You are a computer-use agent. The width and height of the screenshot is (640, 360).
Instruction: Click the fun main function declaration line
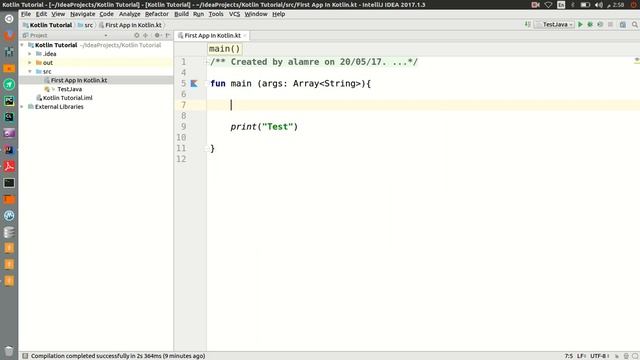coord(290,84)
